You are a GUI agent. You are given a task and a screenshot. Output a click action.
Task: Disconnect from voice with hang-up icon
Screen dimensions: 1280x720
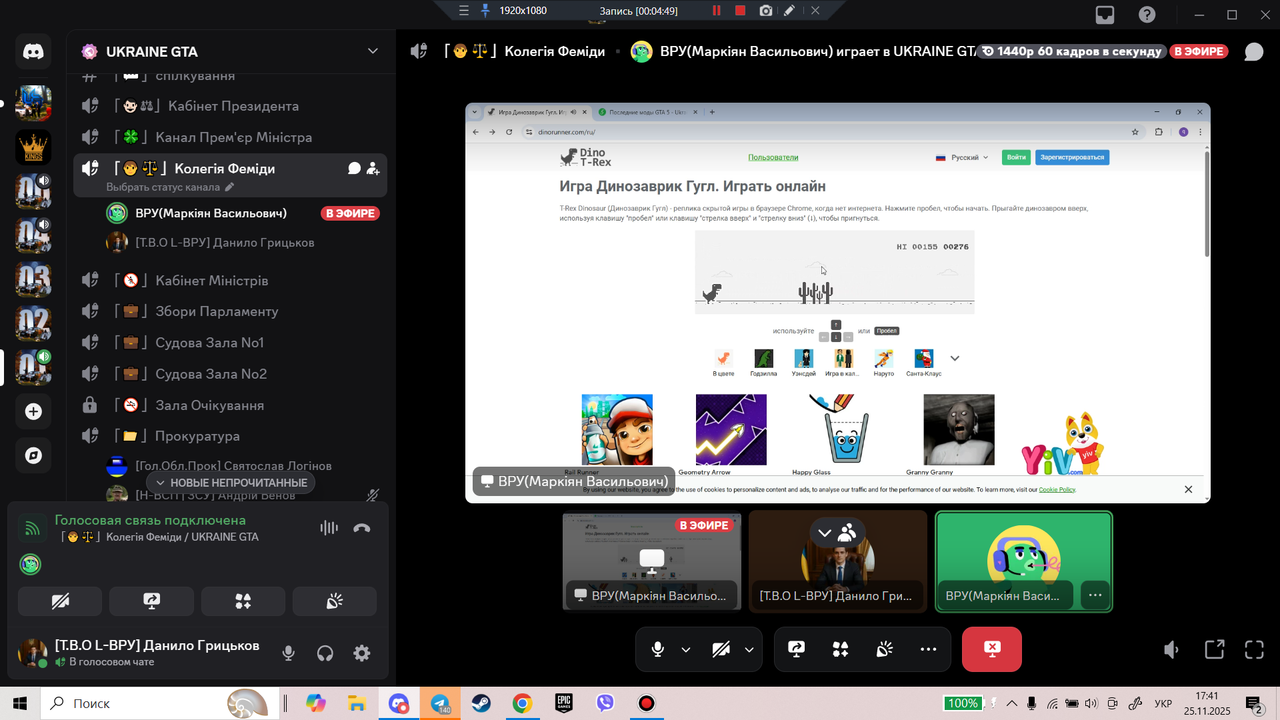tap(362, 528)
